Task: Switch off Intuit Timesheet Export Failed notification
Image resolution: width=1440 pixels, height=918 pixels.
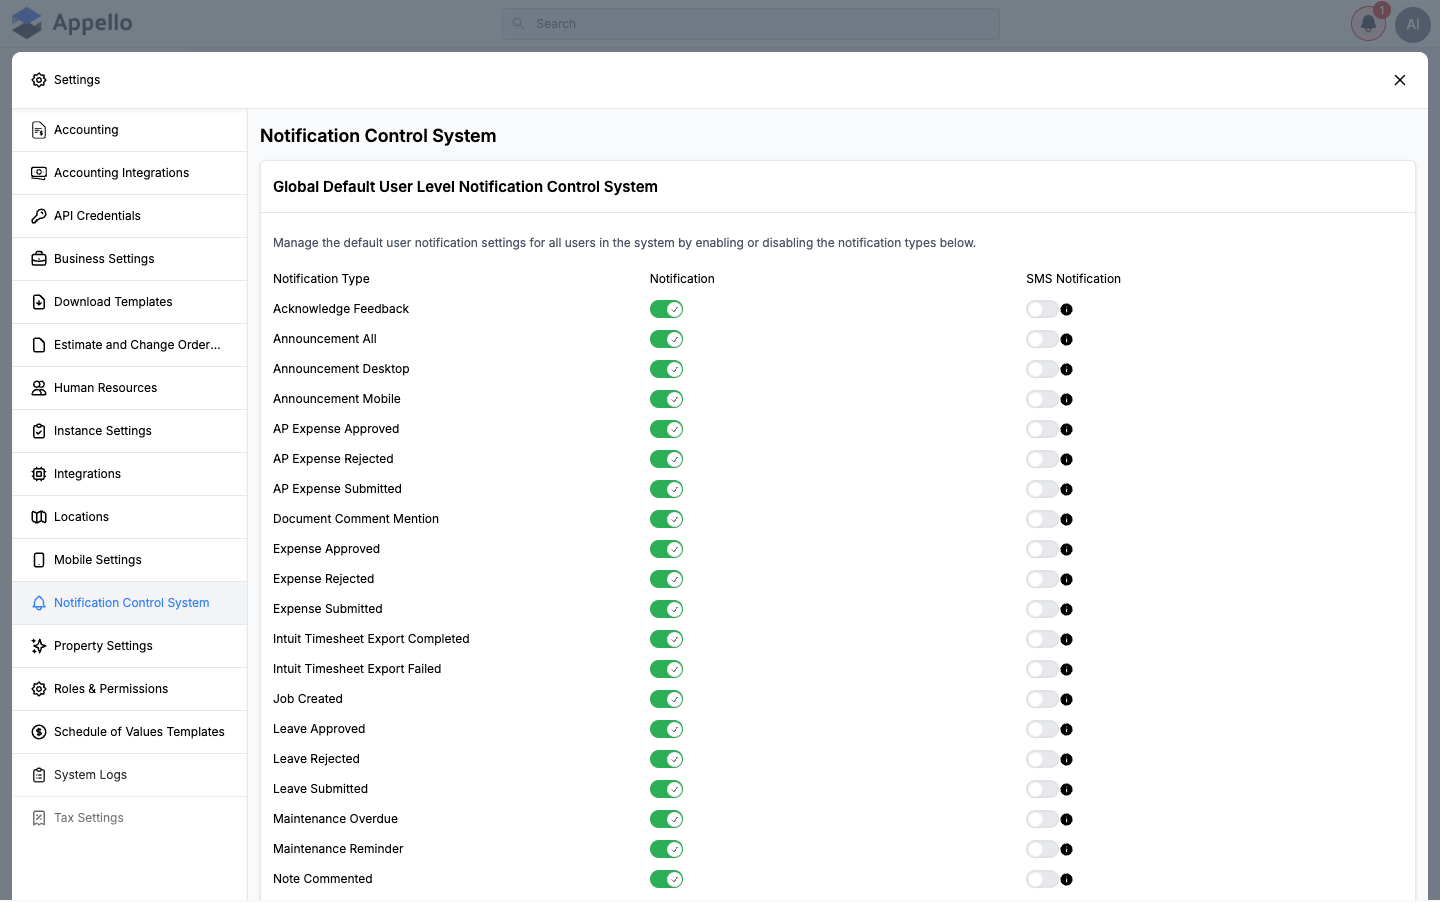Action: (x=666, y=669)
